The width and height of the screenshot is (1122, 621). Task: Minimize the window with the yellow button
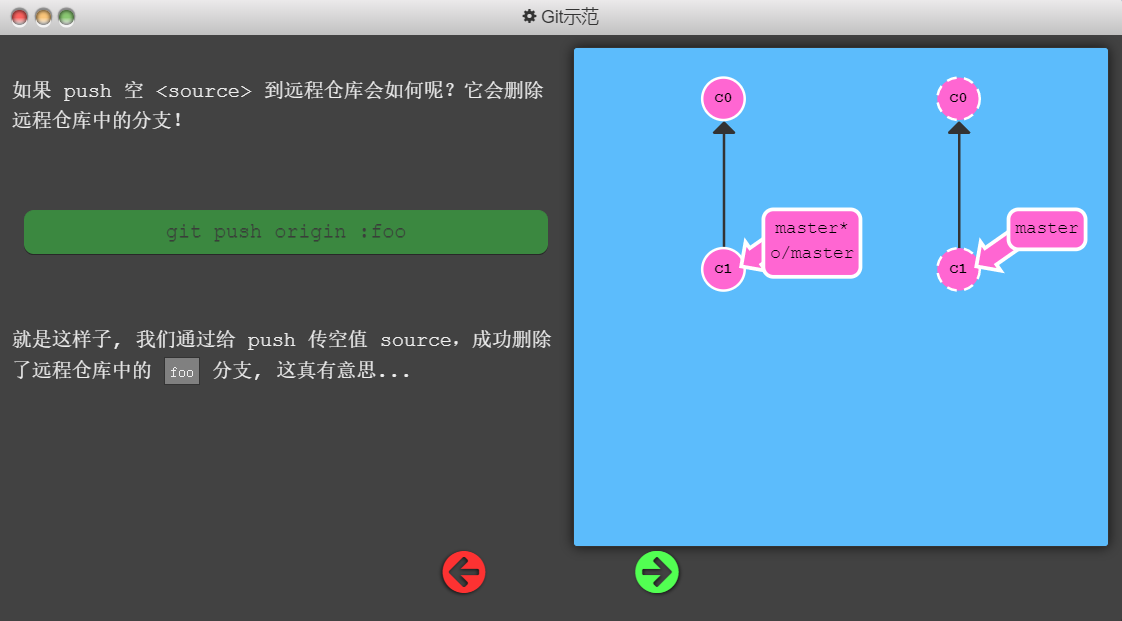point(43,17)
